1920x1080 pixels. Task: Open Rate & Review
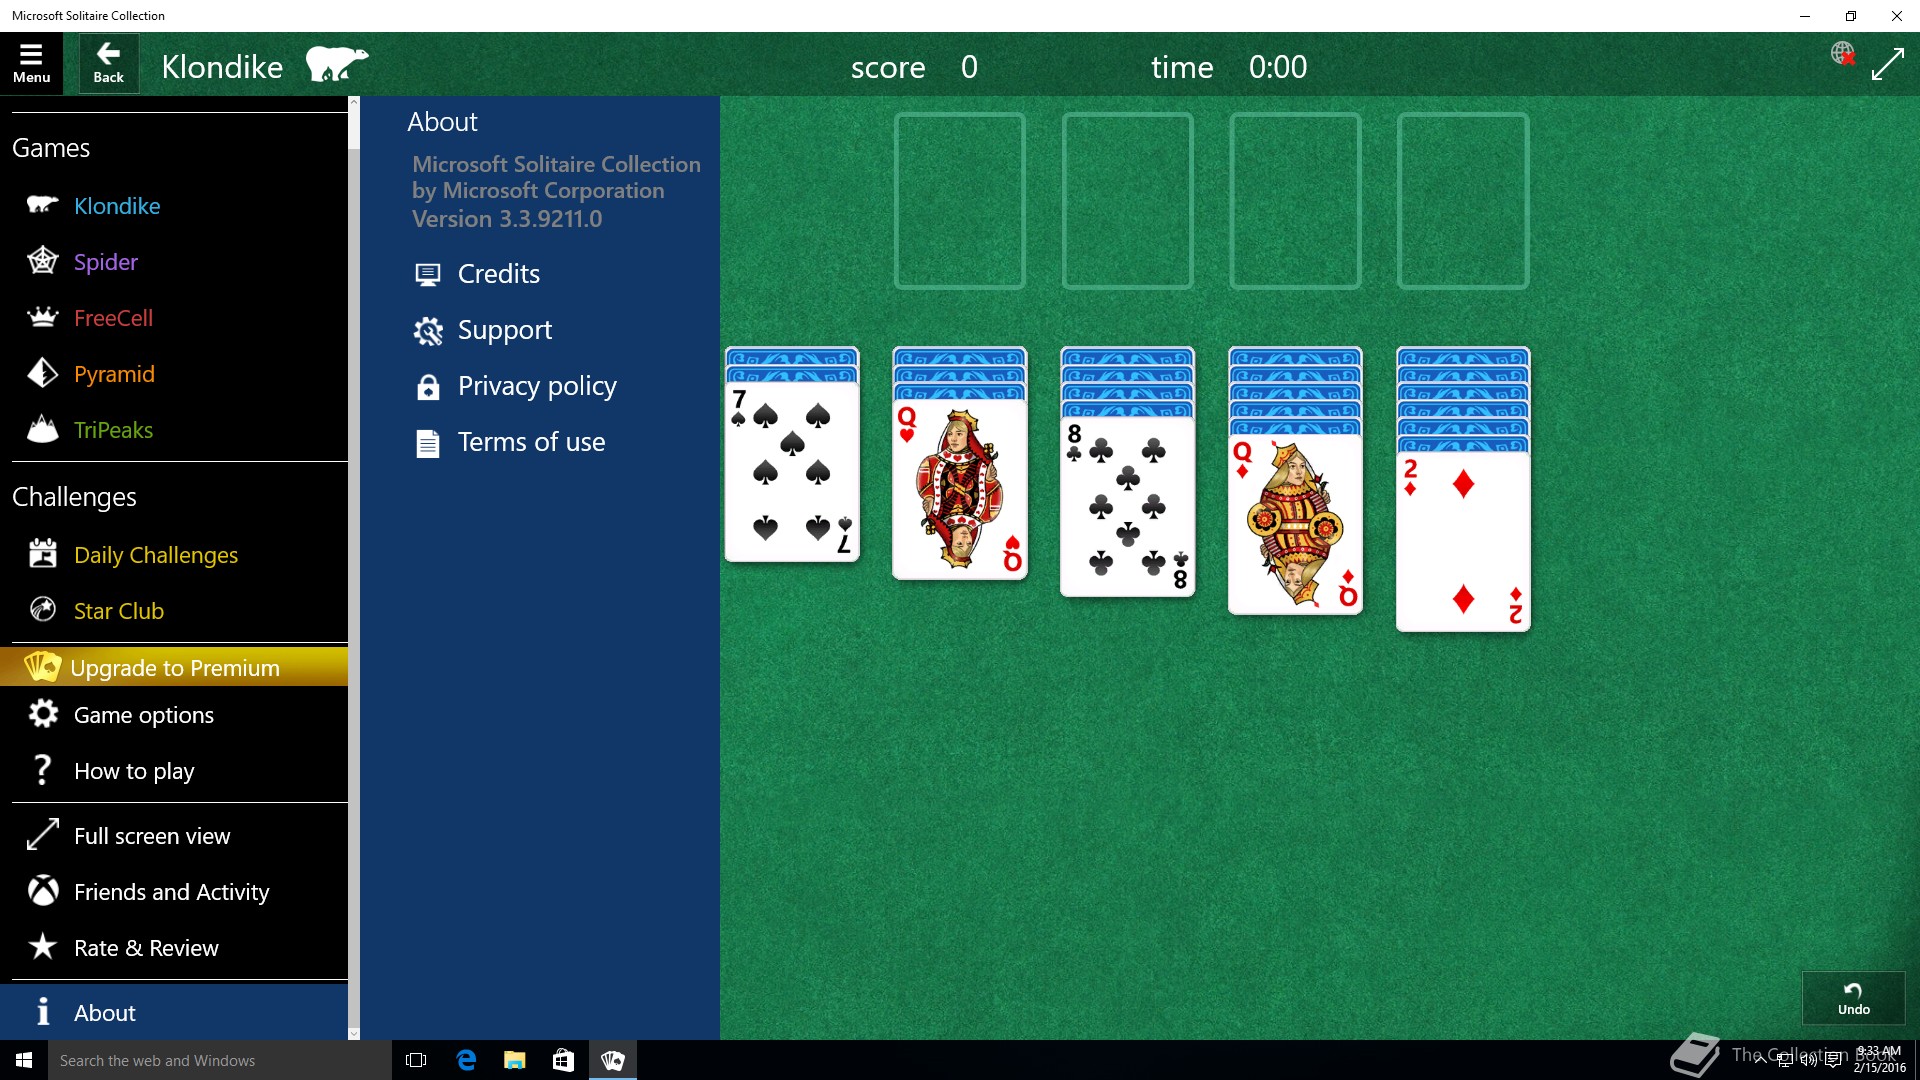146,948
